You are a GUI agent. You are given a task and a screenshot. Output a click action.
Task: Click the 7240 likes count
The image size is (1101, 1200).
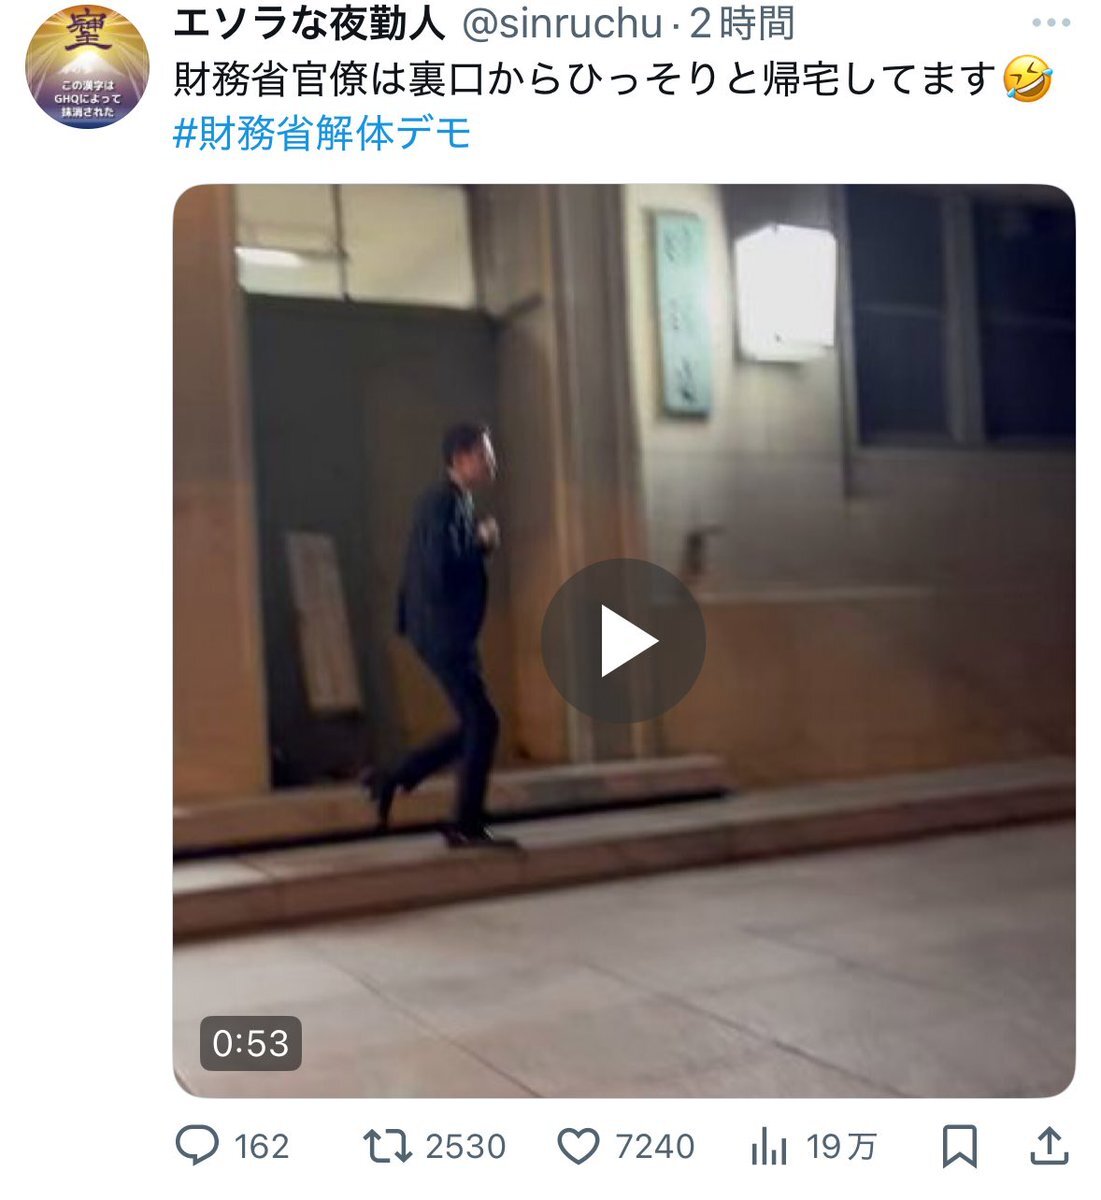click(x=654, y=1146)
